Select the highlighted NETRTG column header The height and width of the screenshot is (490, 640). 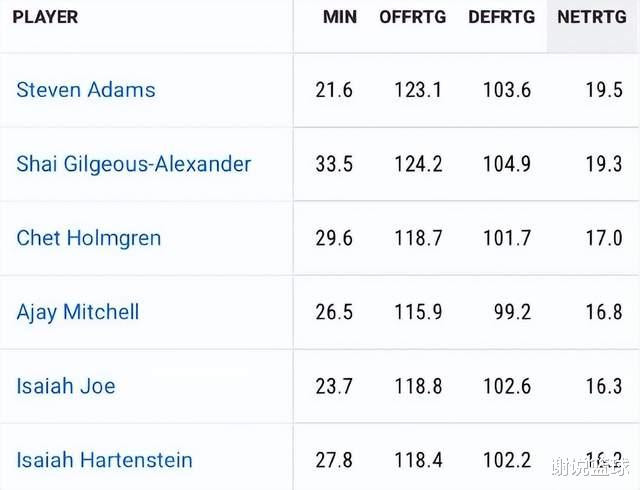[x=591, y=18]
